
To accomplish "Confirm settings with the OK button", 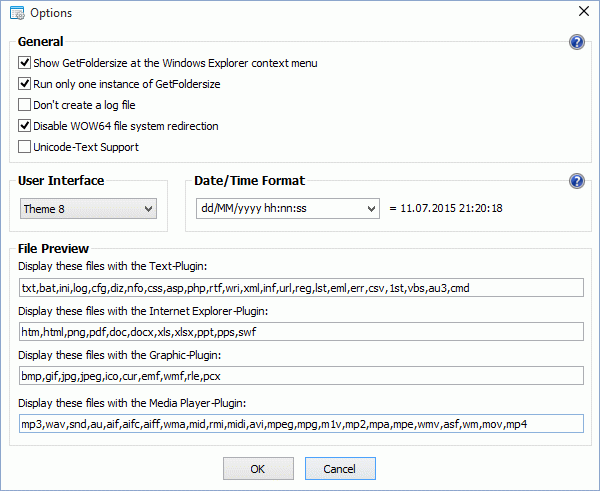I will pos(258,468).
